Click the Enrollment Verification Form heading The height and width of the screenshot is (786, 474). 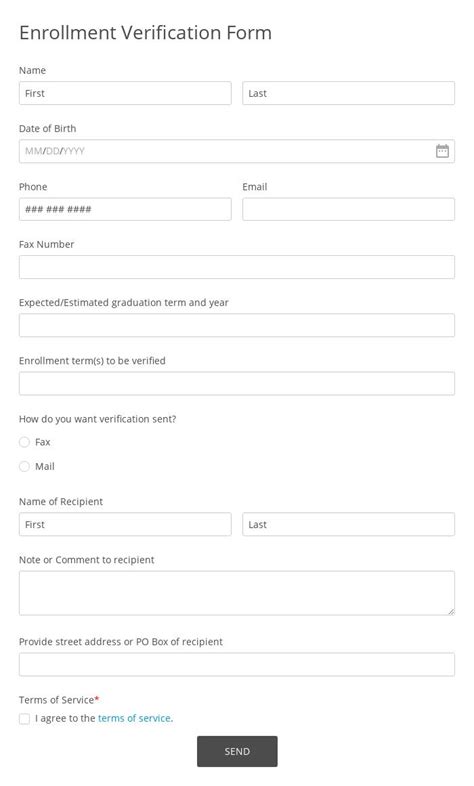point(145,33)
